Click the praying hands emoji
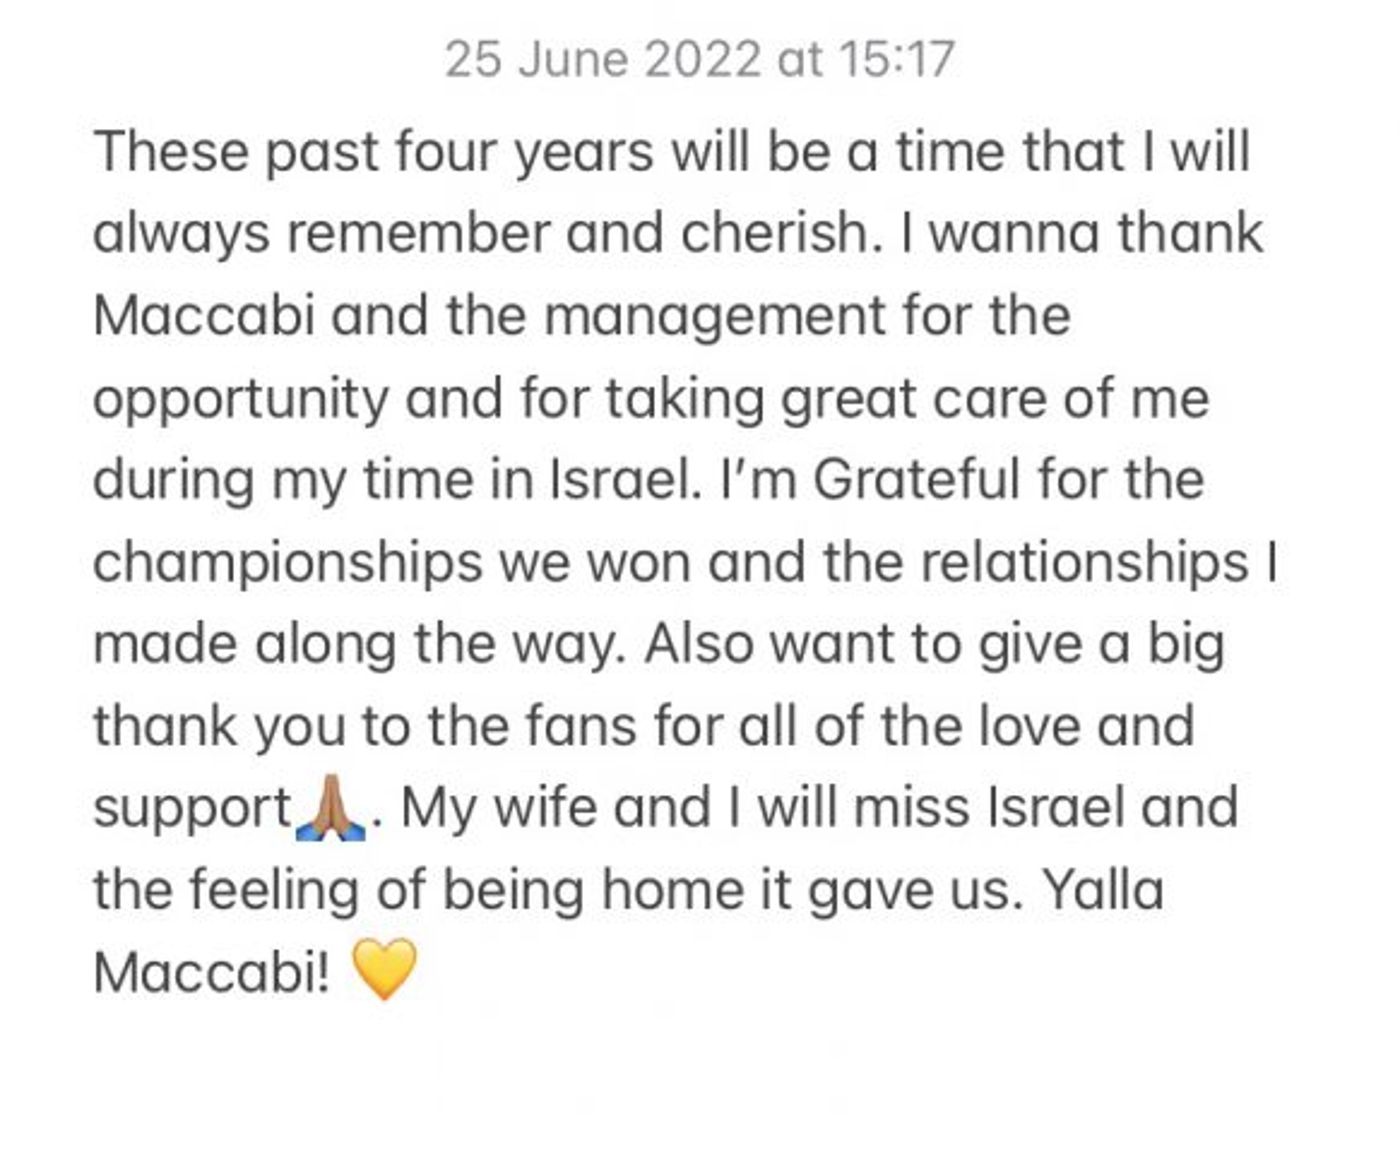Viewport: 1400px width, 1154px height. [332, 810]
